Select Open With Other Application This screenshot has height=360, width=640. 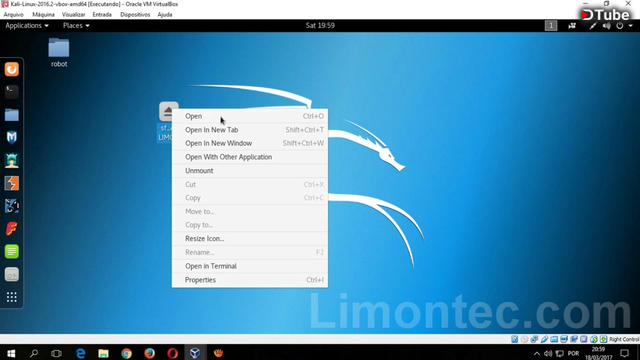pyautogui.click(x=250, y=157)
